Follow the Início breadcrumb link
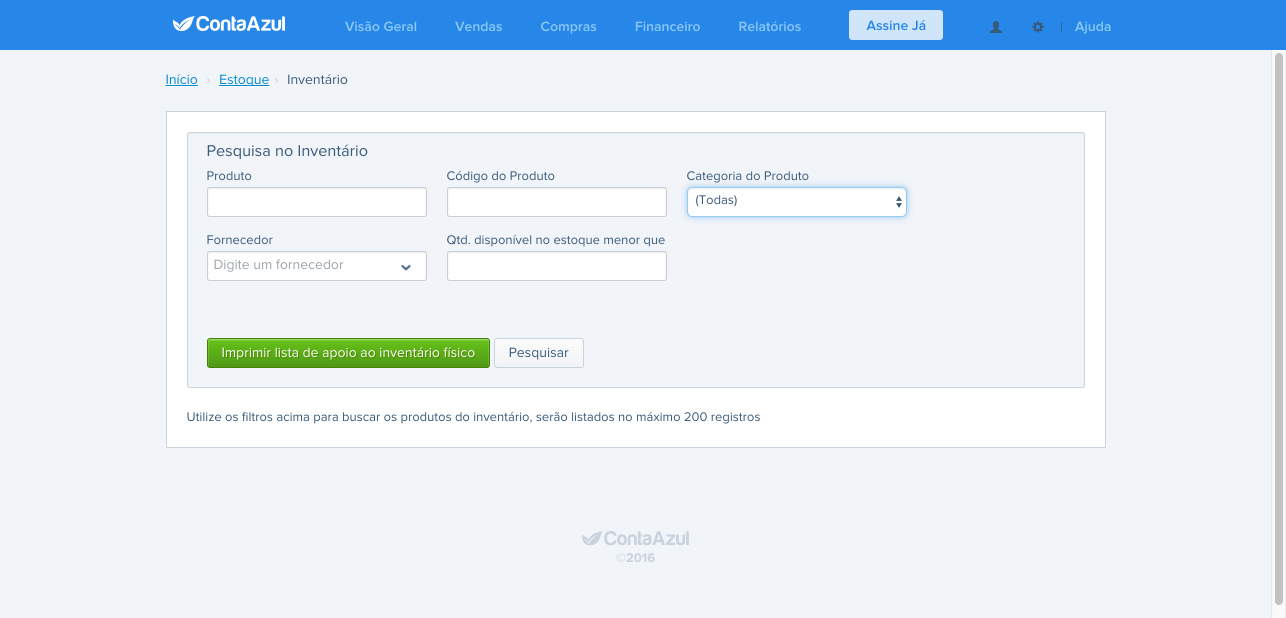The height and width of the screenshot is (618, 1286). coord(182,79)
